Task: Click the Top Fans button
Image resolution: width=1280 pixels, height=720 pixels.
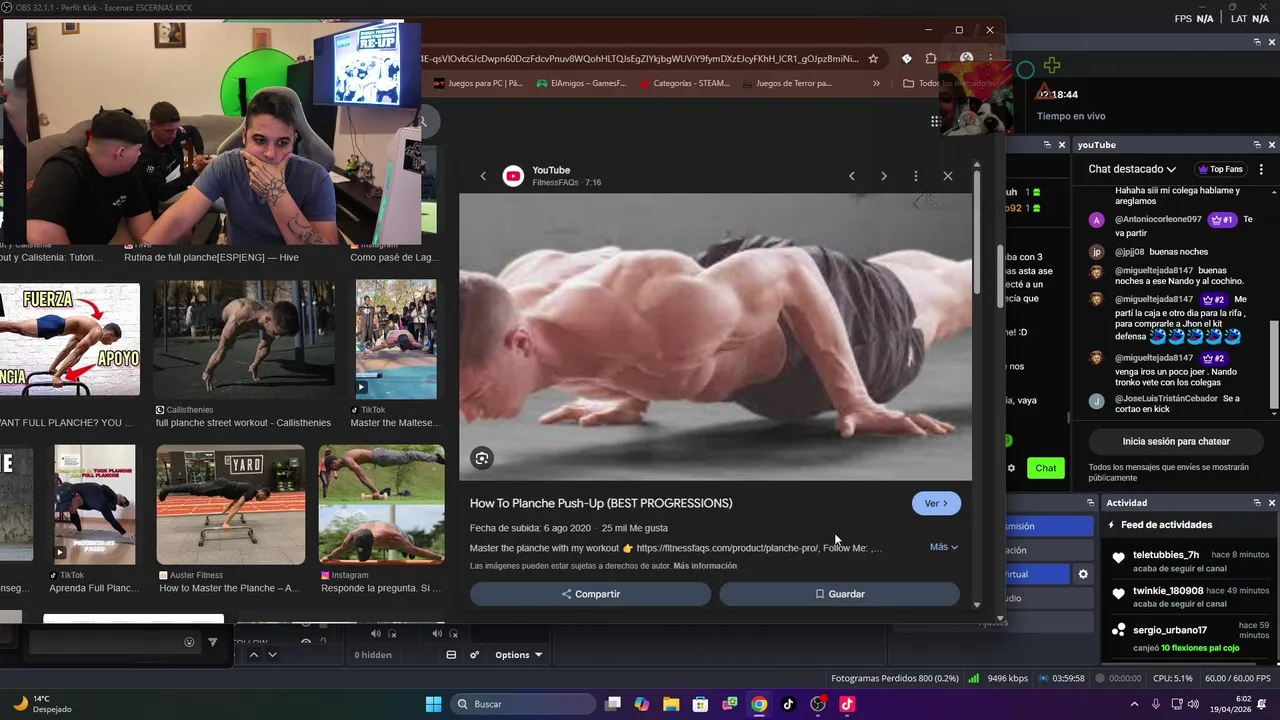Action: [1219, 169]
